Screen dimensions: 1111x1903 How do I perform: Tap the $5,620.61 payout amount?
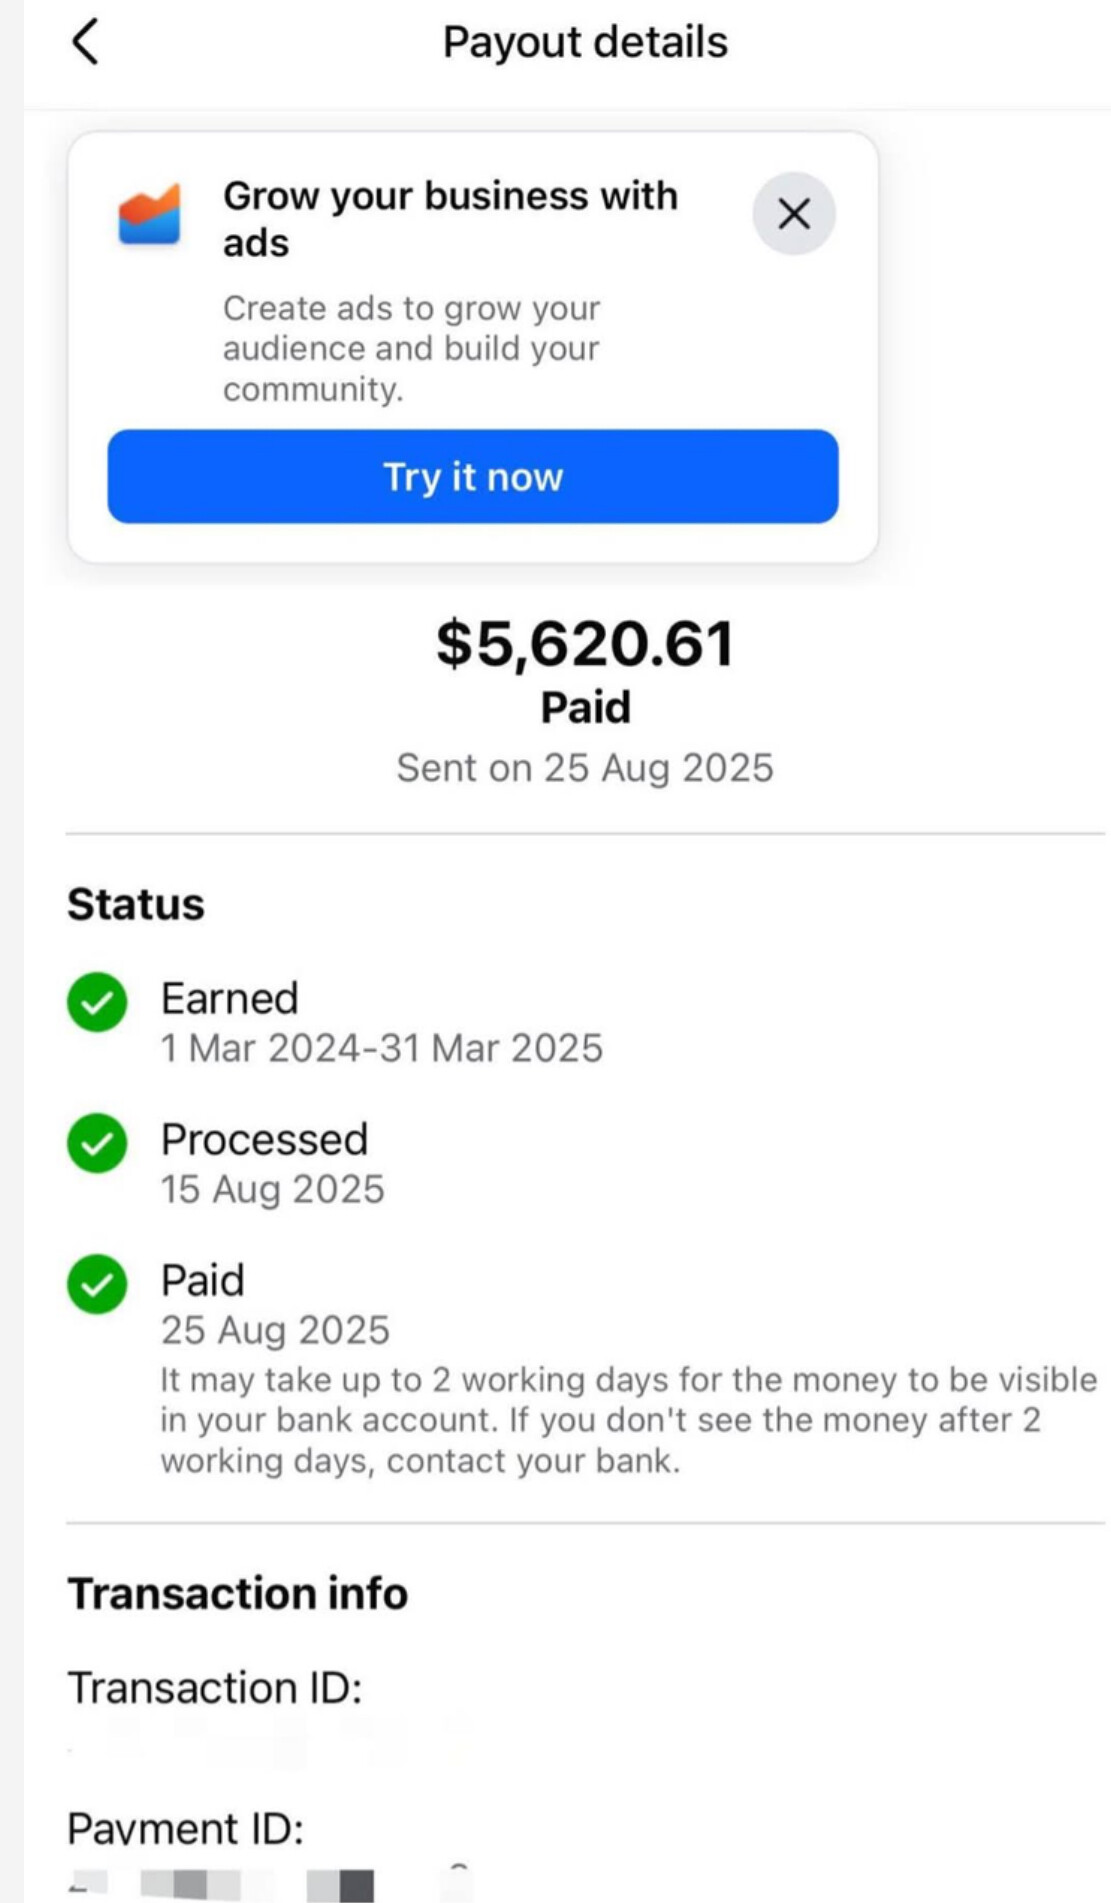tap(585, 643)
